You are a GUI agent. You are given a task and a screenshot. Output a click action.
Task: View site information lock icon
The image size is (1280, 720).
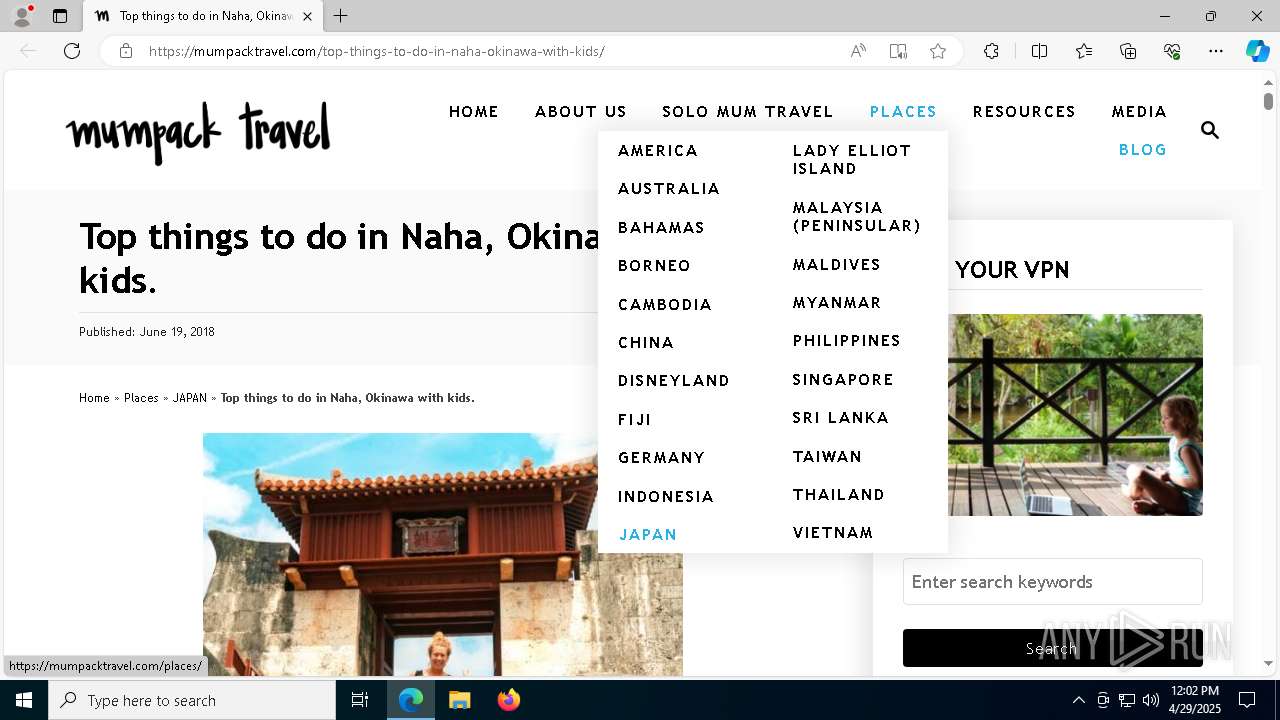pyautogui.click(x=126, y=51)
